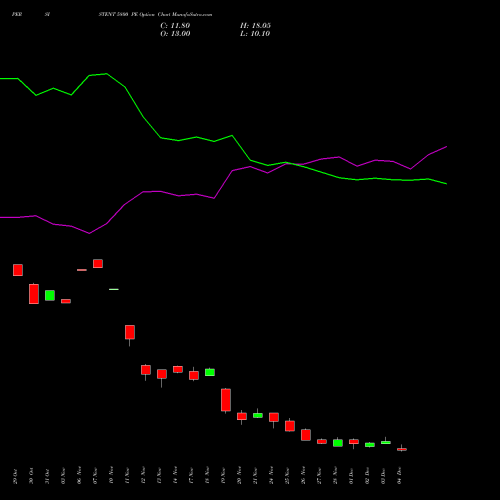The height and width of the screenshot is (500, 500).
Task: Click the 04 Dec date axis label
Action: pyautogui.click(x=399, y=476)
